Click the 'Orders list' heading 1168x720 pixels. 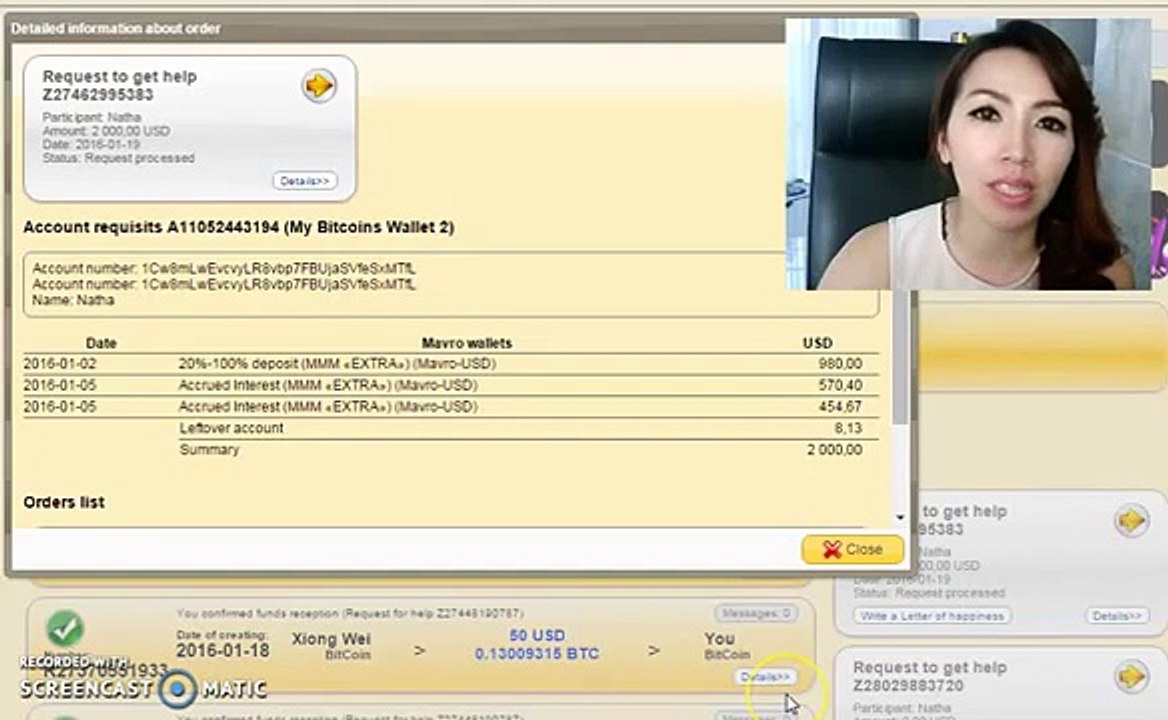tap(64, 503)
